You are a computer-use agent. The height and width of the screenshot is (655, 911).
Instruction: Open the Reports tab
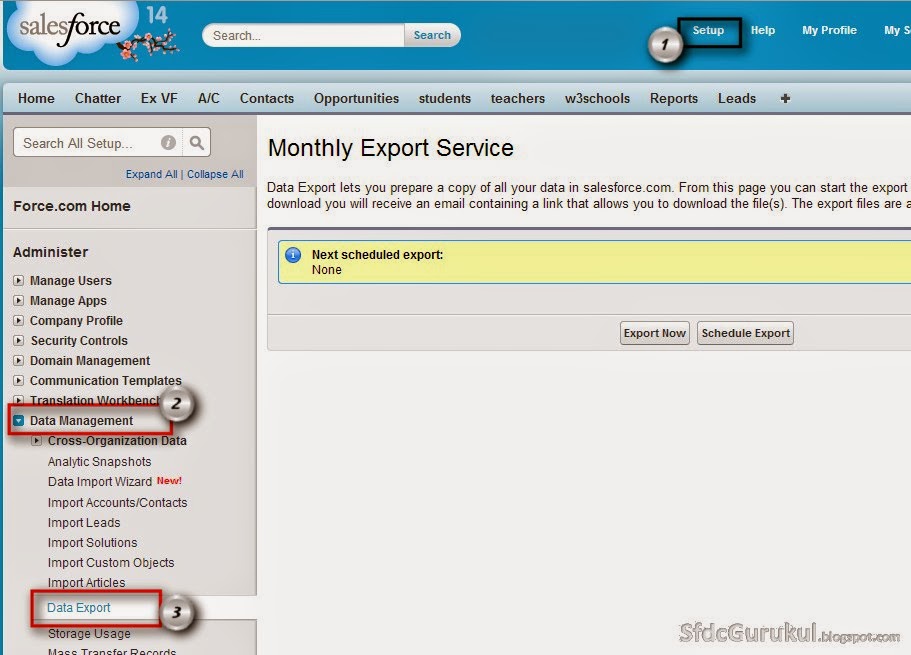(x=674, y=98)
